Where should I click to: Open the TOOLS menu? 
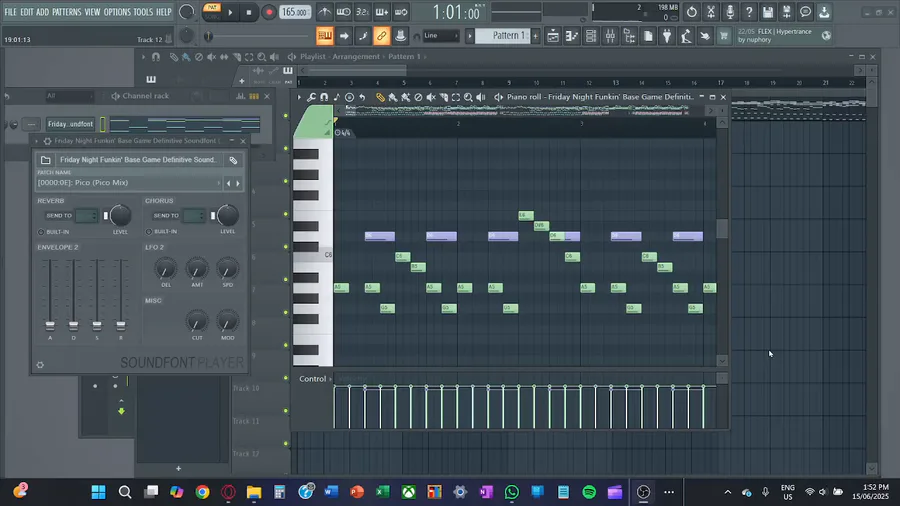pyautogui.click(x=143, y=12)
